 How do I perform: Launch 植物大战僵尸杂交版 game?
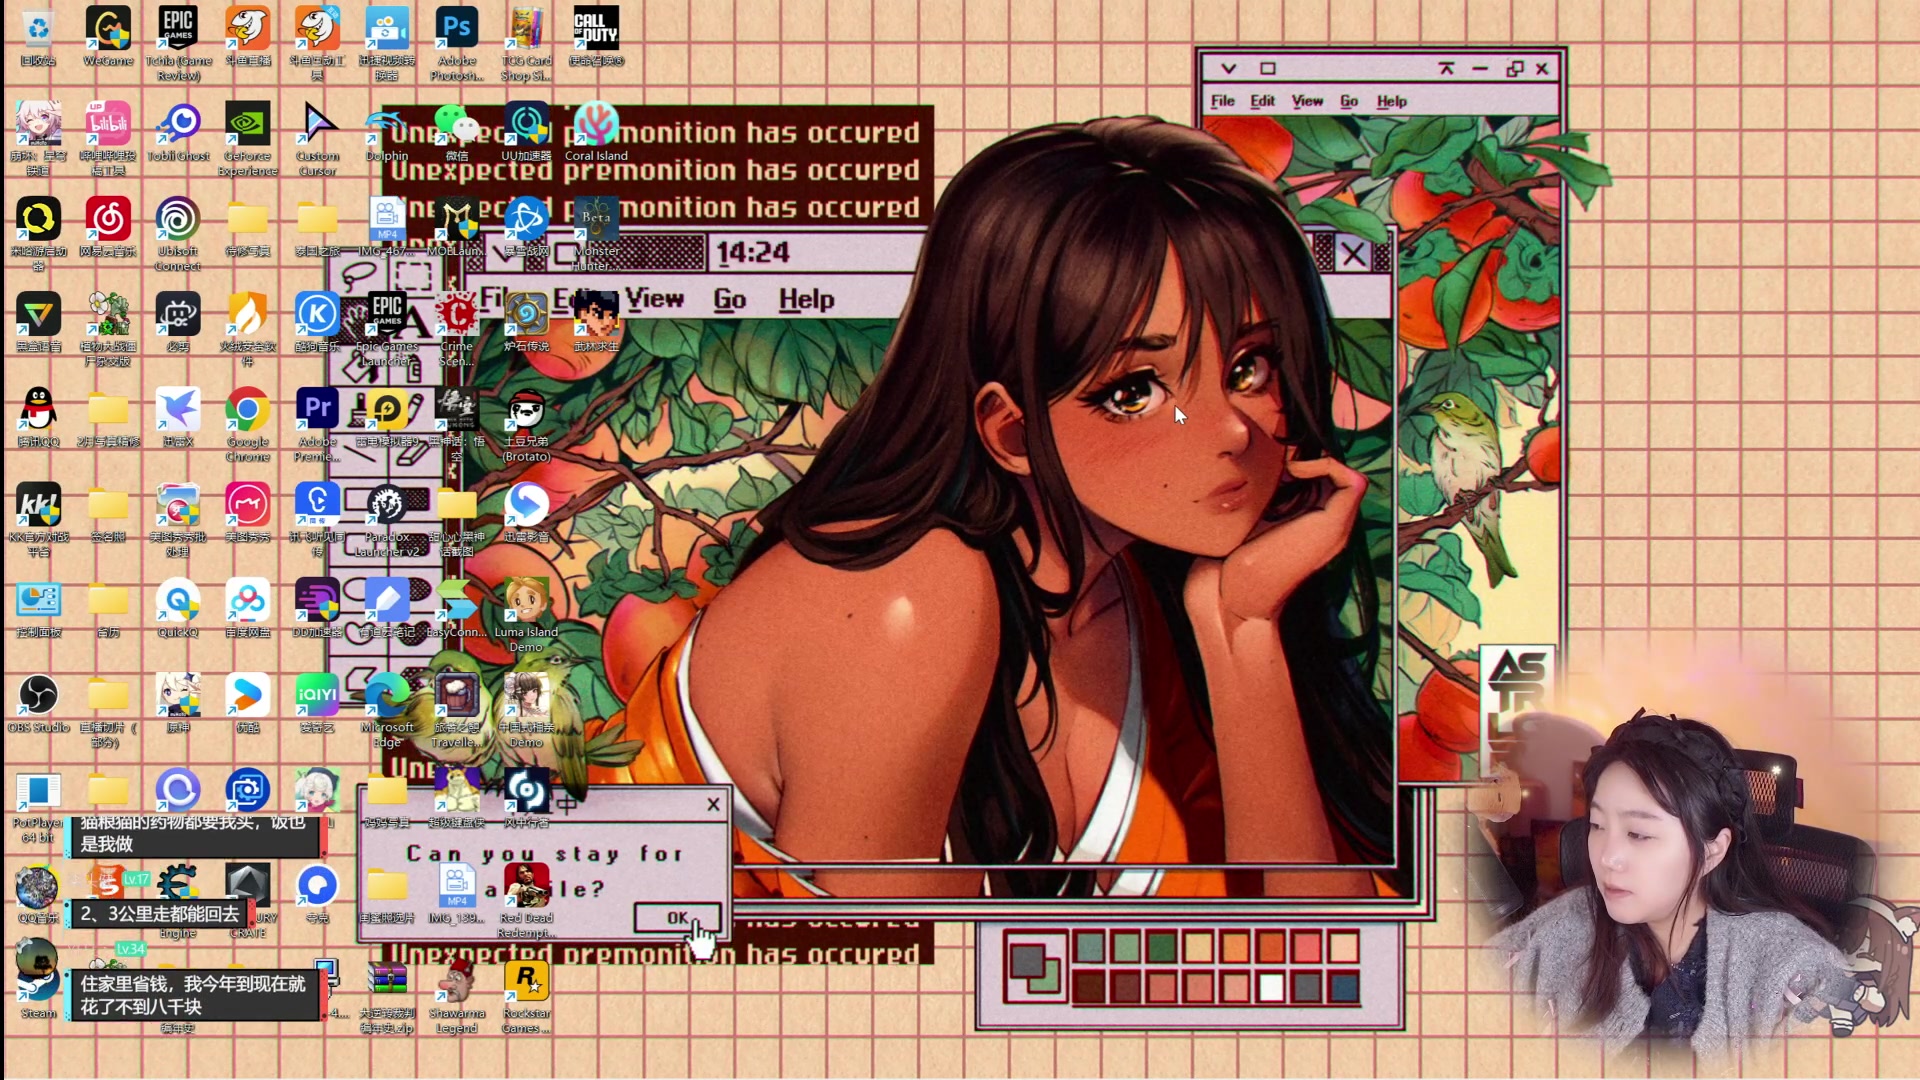pyautogui.click(x=108, y=328)
